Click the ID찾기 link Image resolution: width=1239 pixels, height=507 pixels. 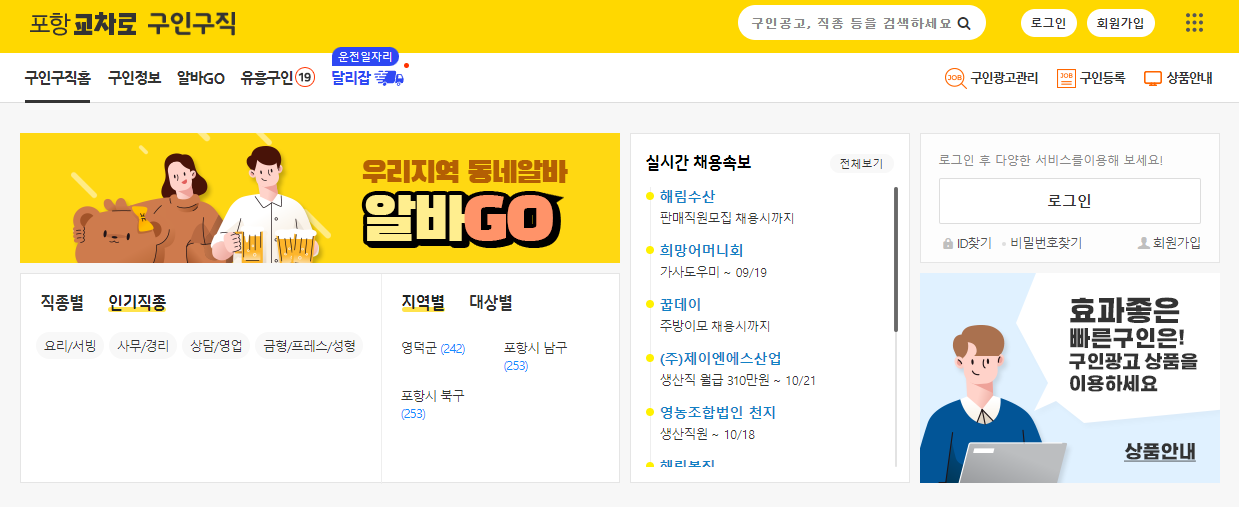point(974,243)
